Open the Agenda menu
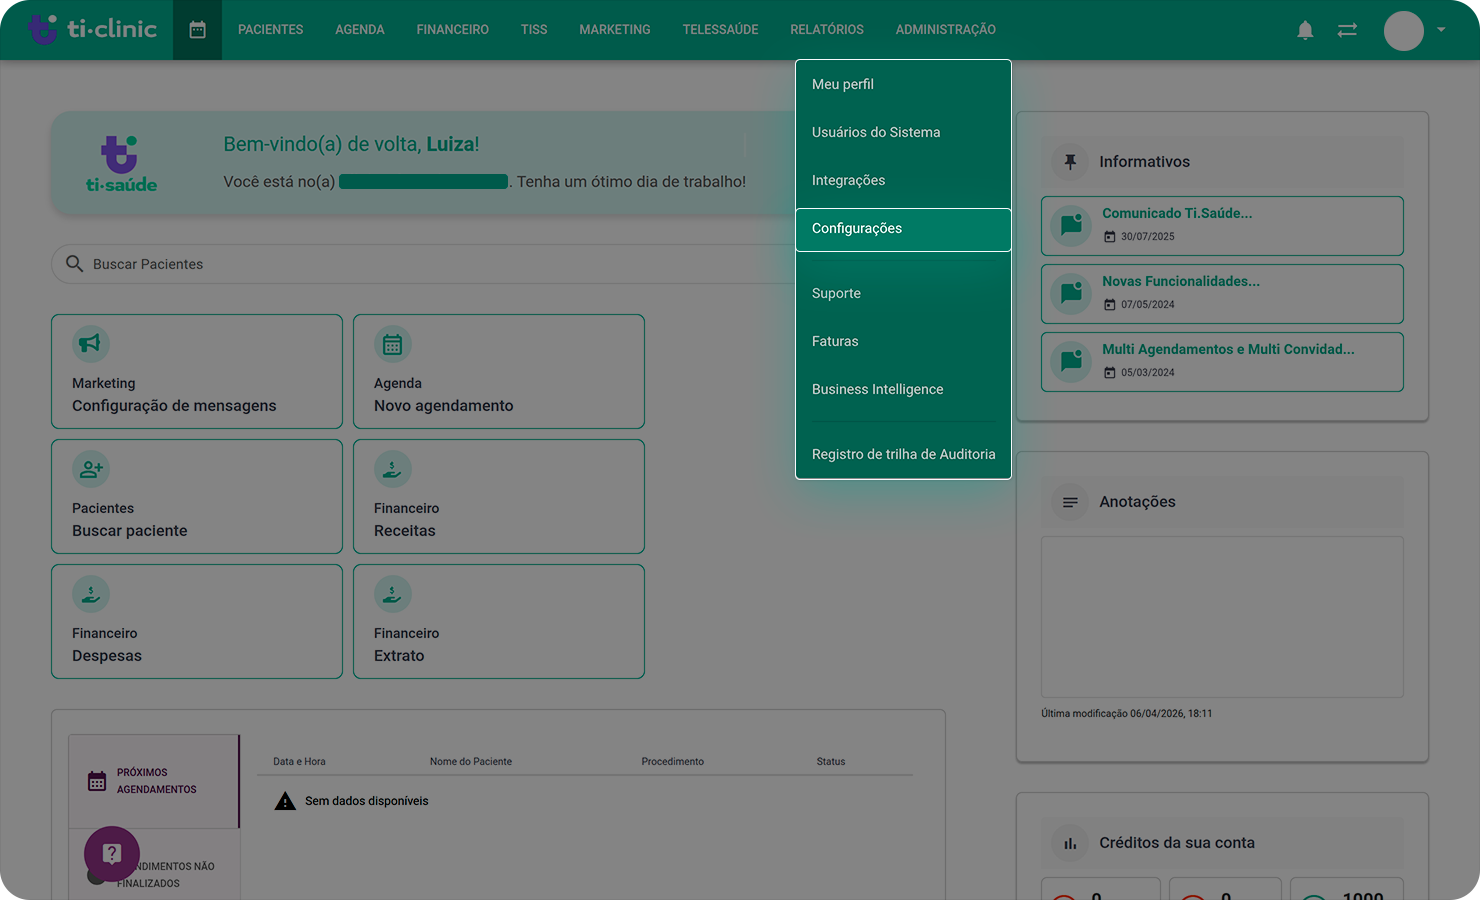Viewport: 1480px width, 900px height. click(360, 30)
